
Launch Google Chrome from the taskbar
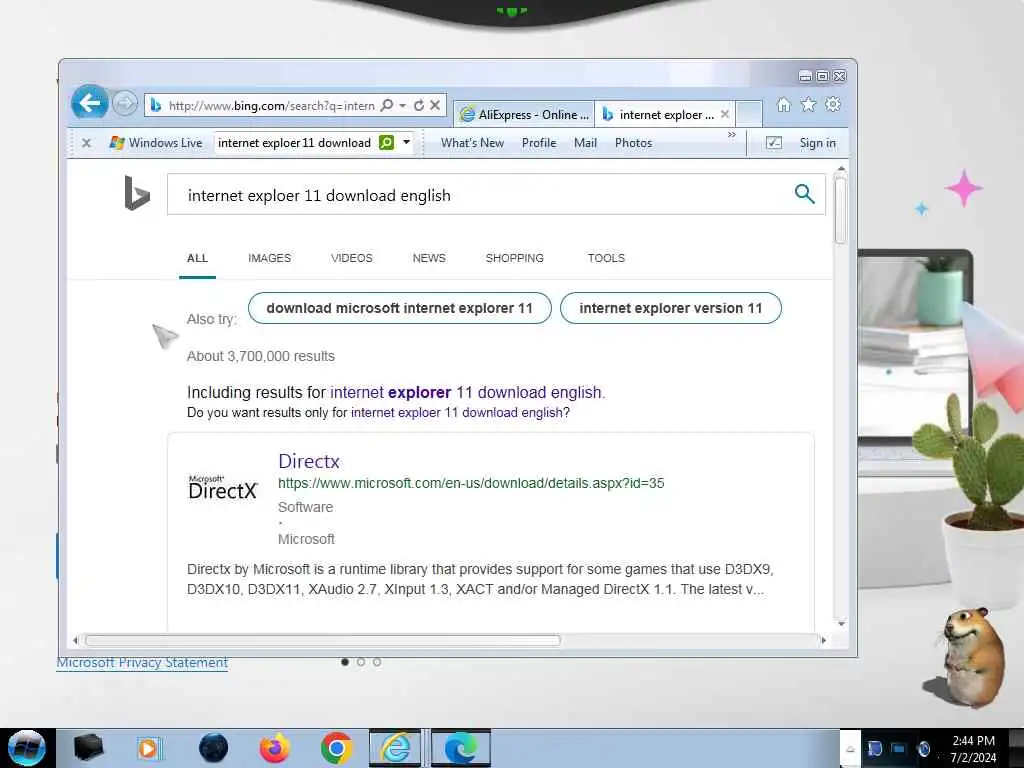click(336, 748)
